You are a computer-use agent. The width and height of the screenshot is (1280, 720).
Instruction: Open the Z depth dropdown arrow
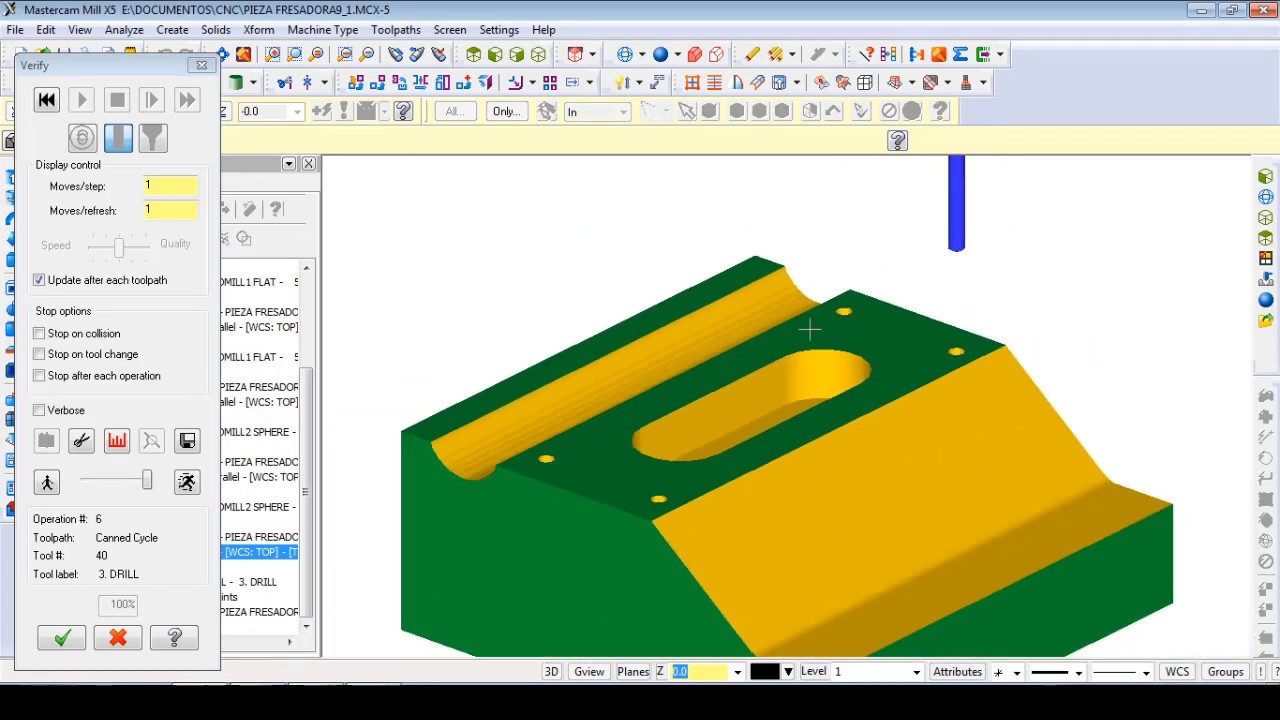pos(737,672)
